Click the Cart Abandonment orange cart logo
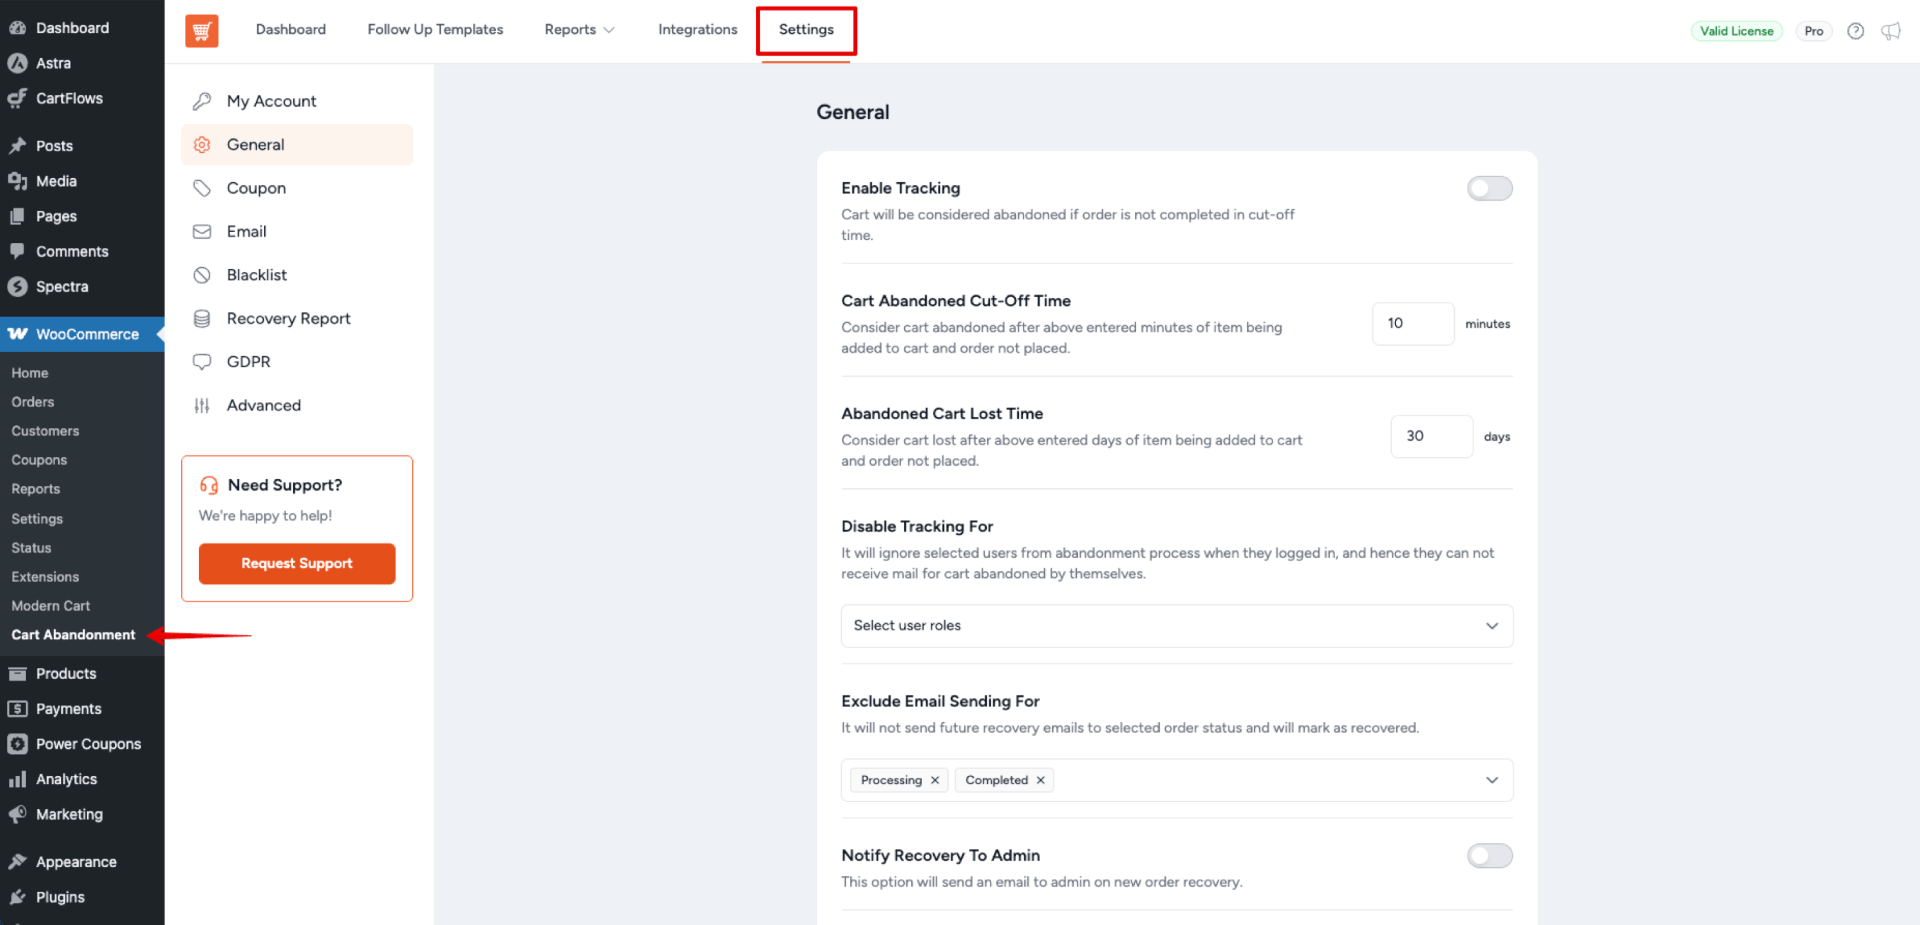1920x925 pixels. tap(201, 30)
